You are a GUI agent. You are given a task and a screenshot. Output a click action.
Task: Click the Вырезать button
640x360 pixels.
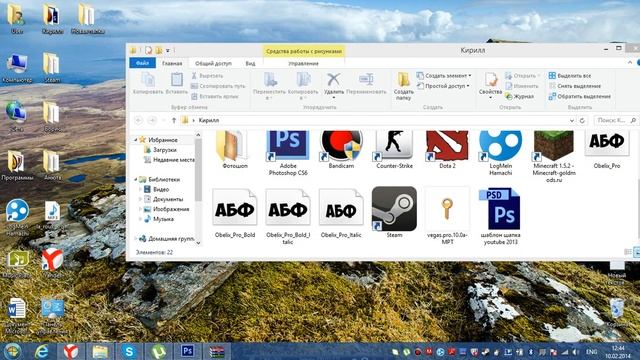pyautogui.click(x=207, y=76)
